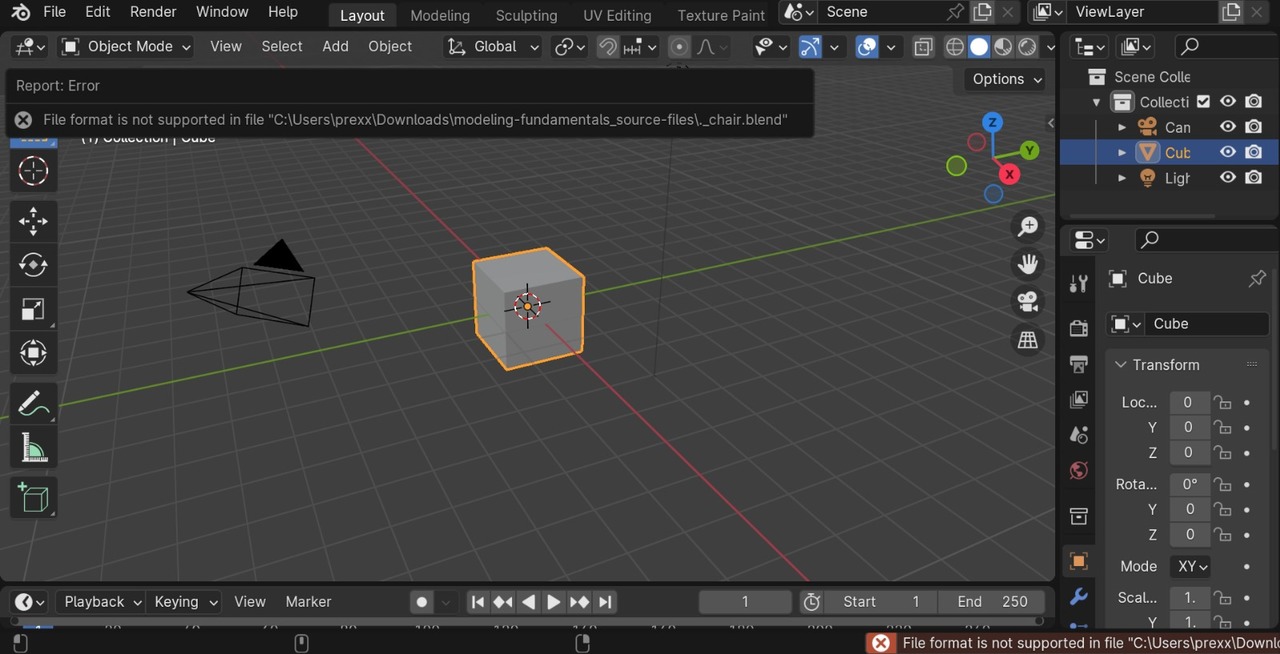Click the Location X value slider

click(1188, 402)
